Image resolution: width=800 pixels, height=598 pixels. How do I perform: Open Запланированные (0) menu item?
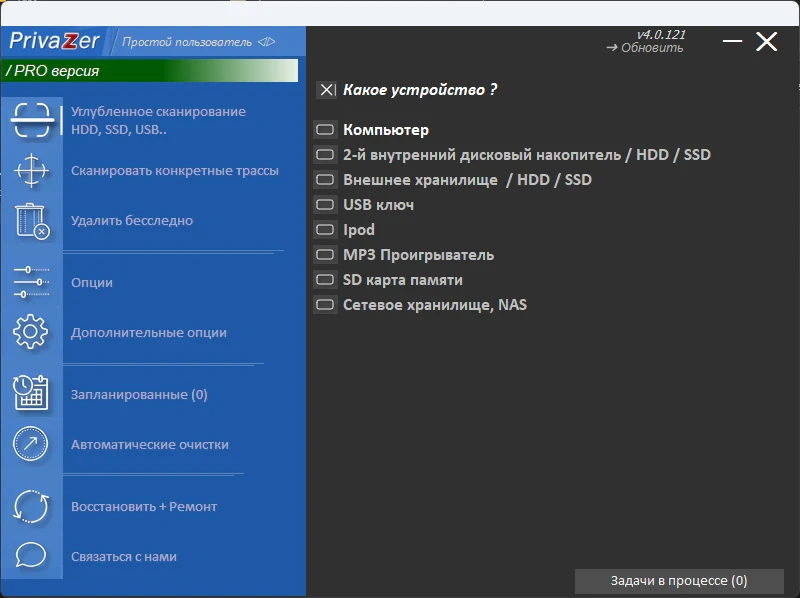click(x=139, y=394)
